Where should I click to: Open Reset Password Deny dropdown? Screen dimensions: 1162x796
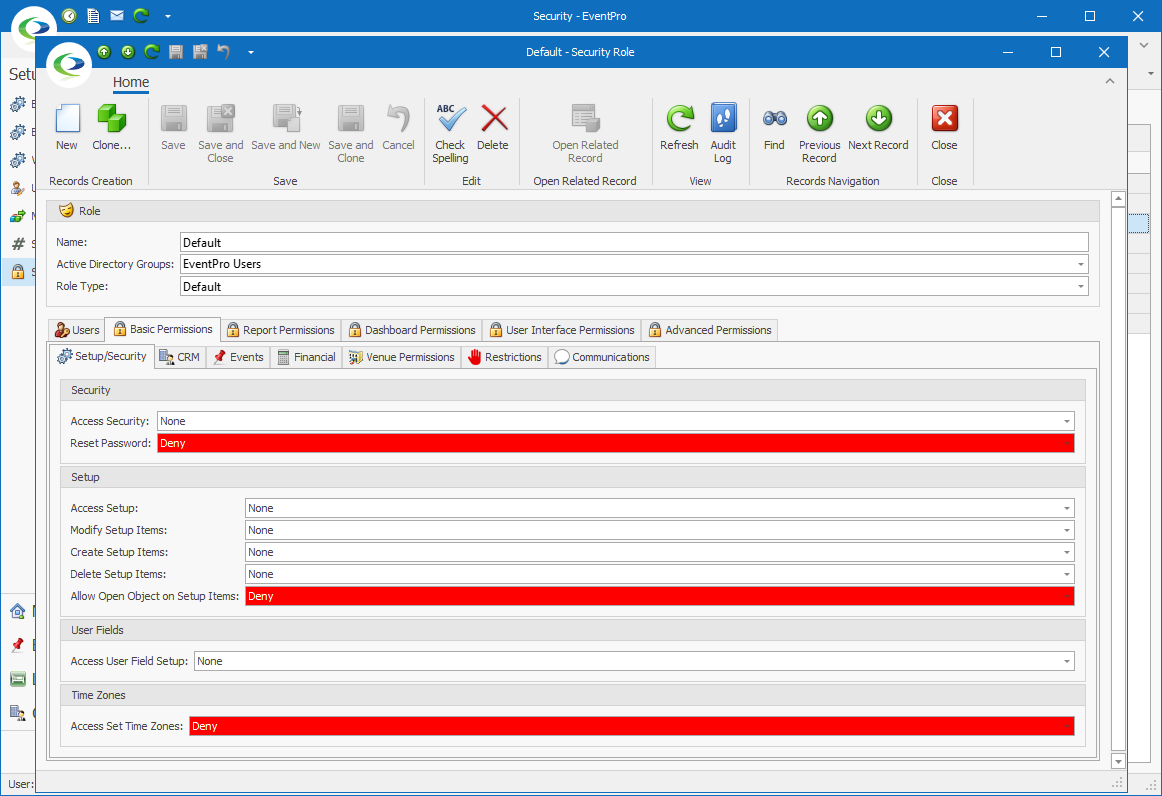tap(1067, 443)
